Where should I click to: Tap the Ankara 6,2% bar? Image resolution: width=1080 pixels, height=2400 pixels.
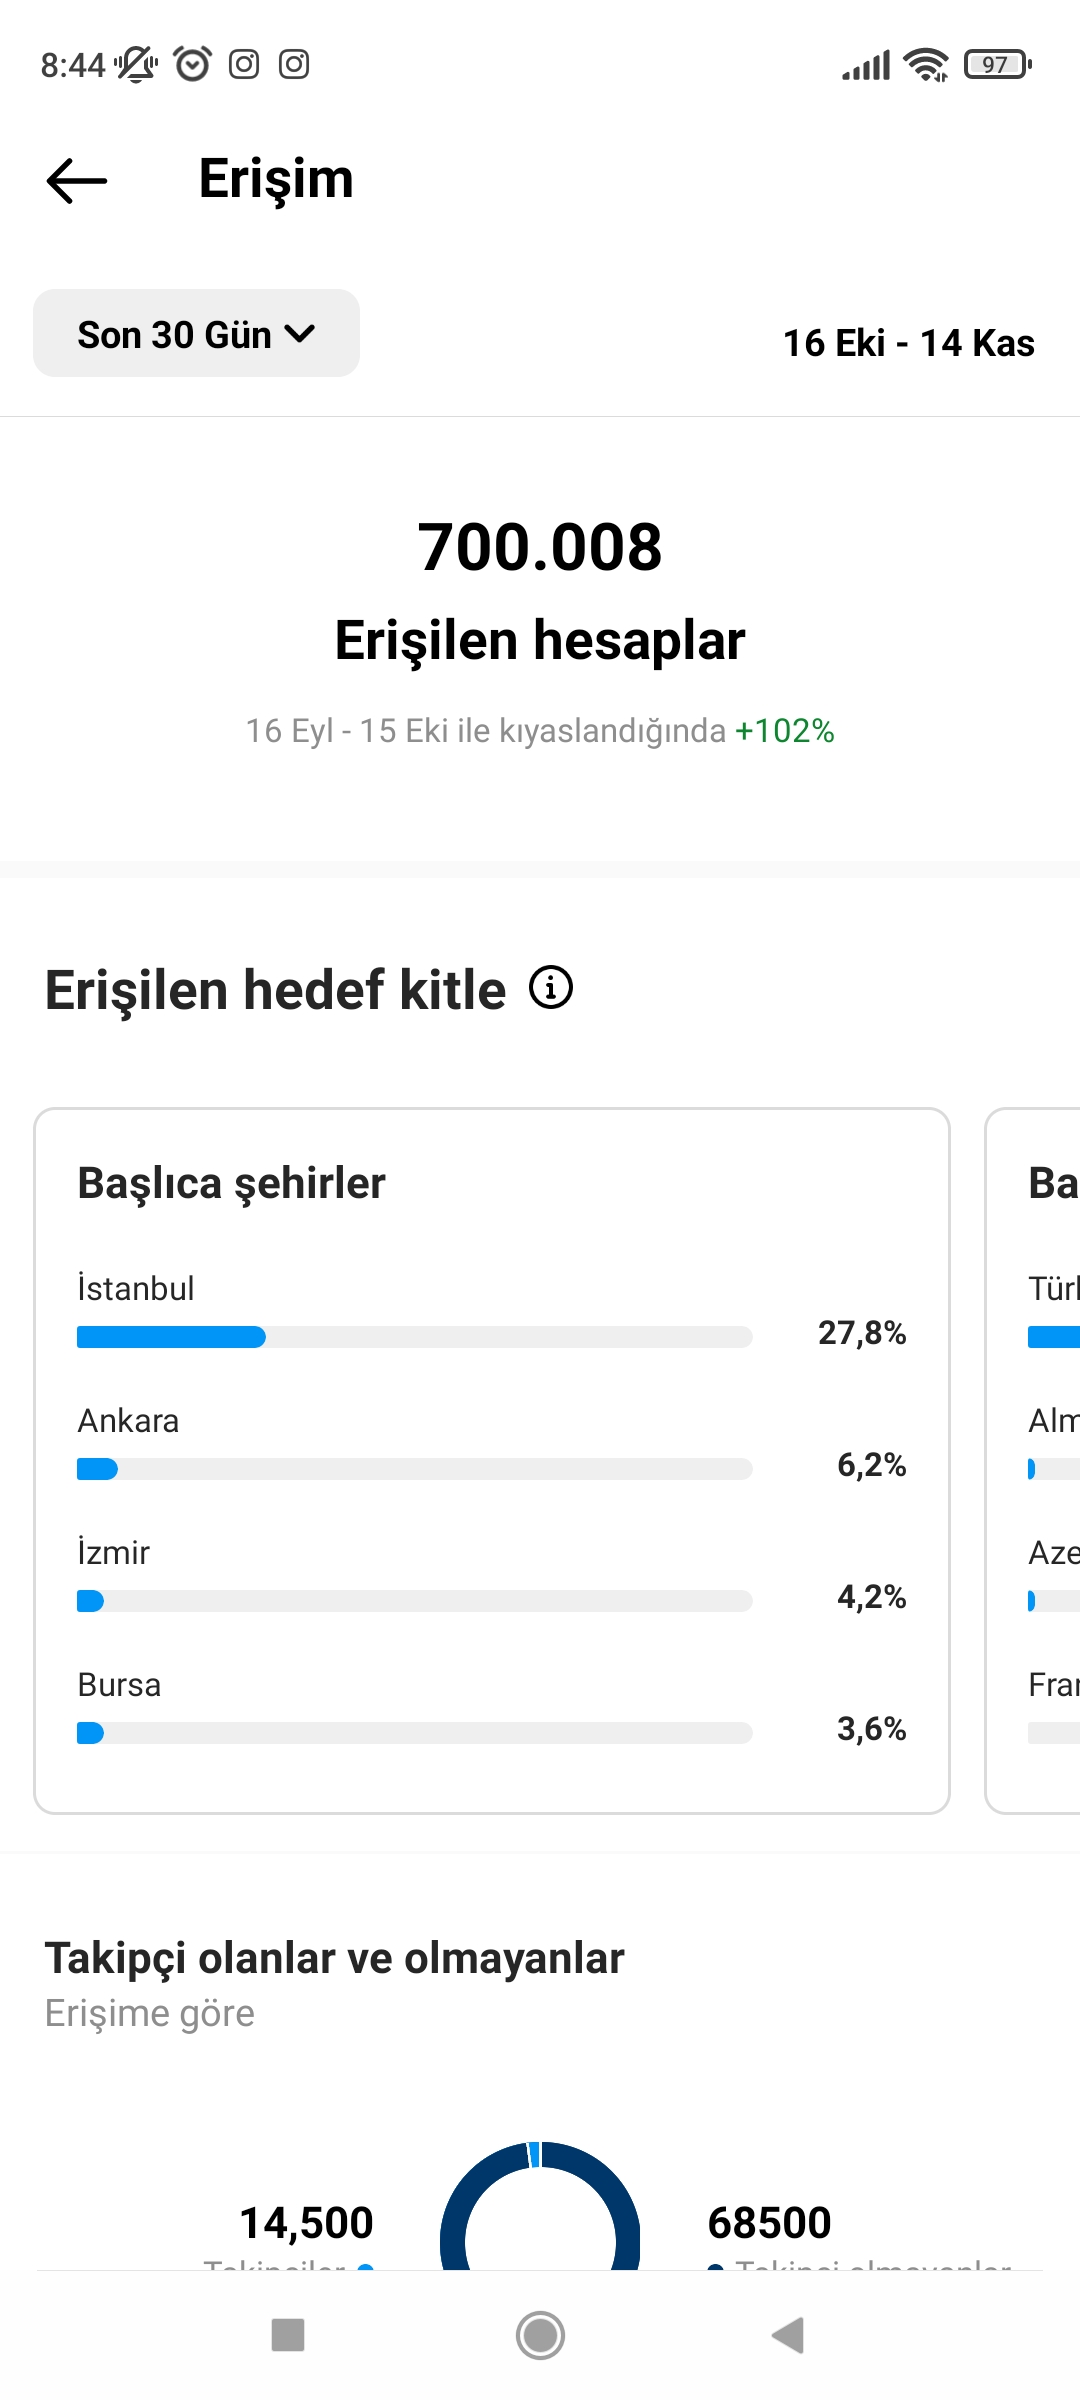coord(414,1469)
